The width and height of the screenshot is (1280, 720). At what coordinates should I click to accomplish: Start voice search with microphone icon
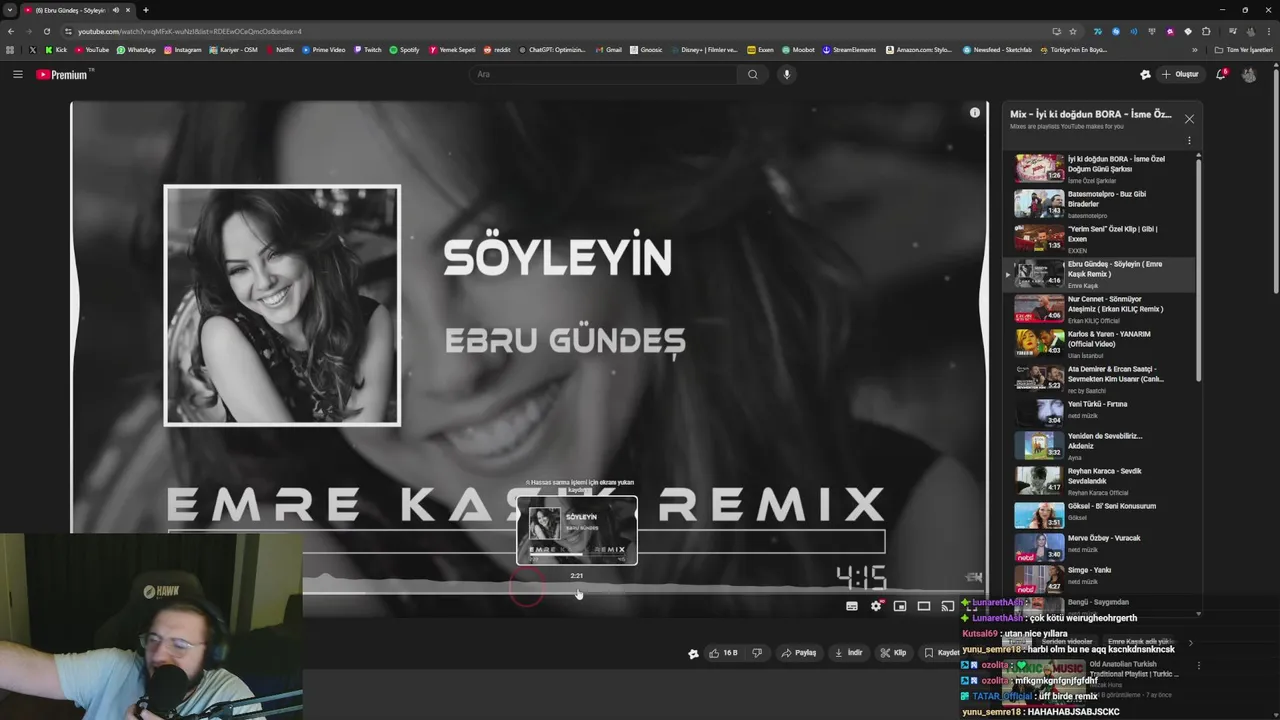click(x=787, y=74)
